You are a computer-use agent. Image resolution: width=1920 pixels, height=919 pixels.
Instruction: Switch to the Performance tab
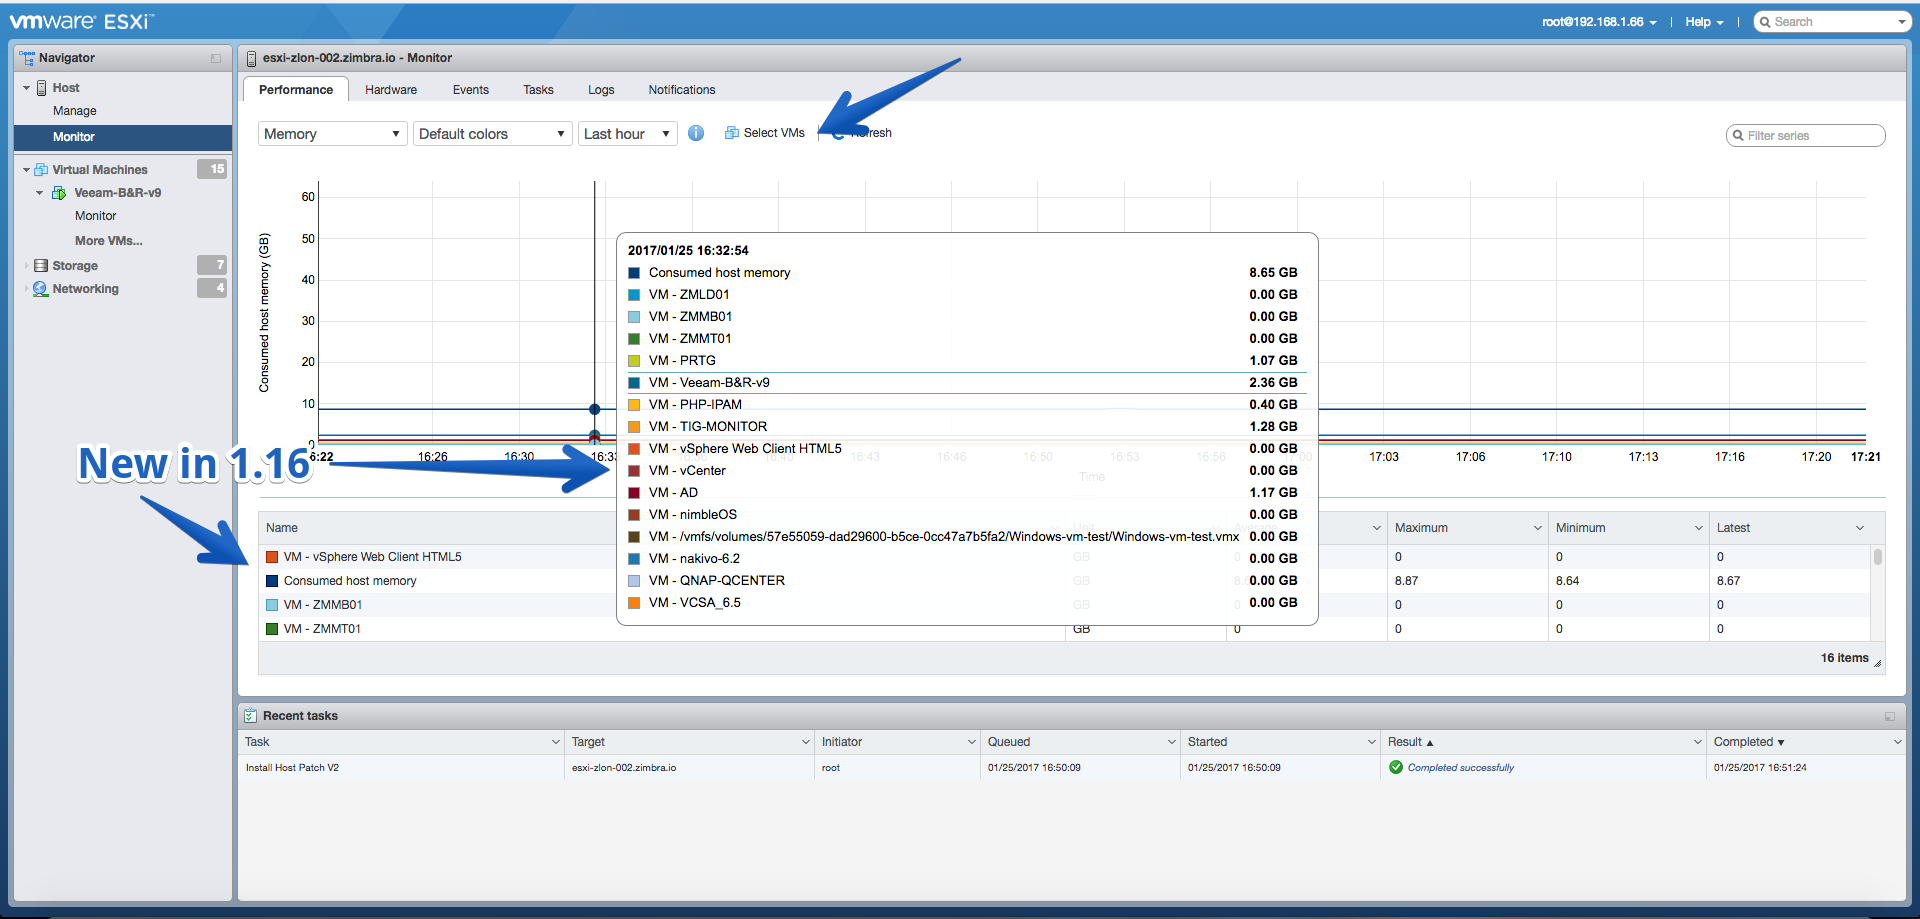[296, 90]
